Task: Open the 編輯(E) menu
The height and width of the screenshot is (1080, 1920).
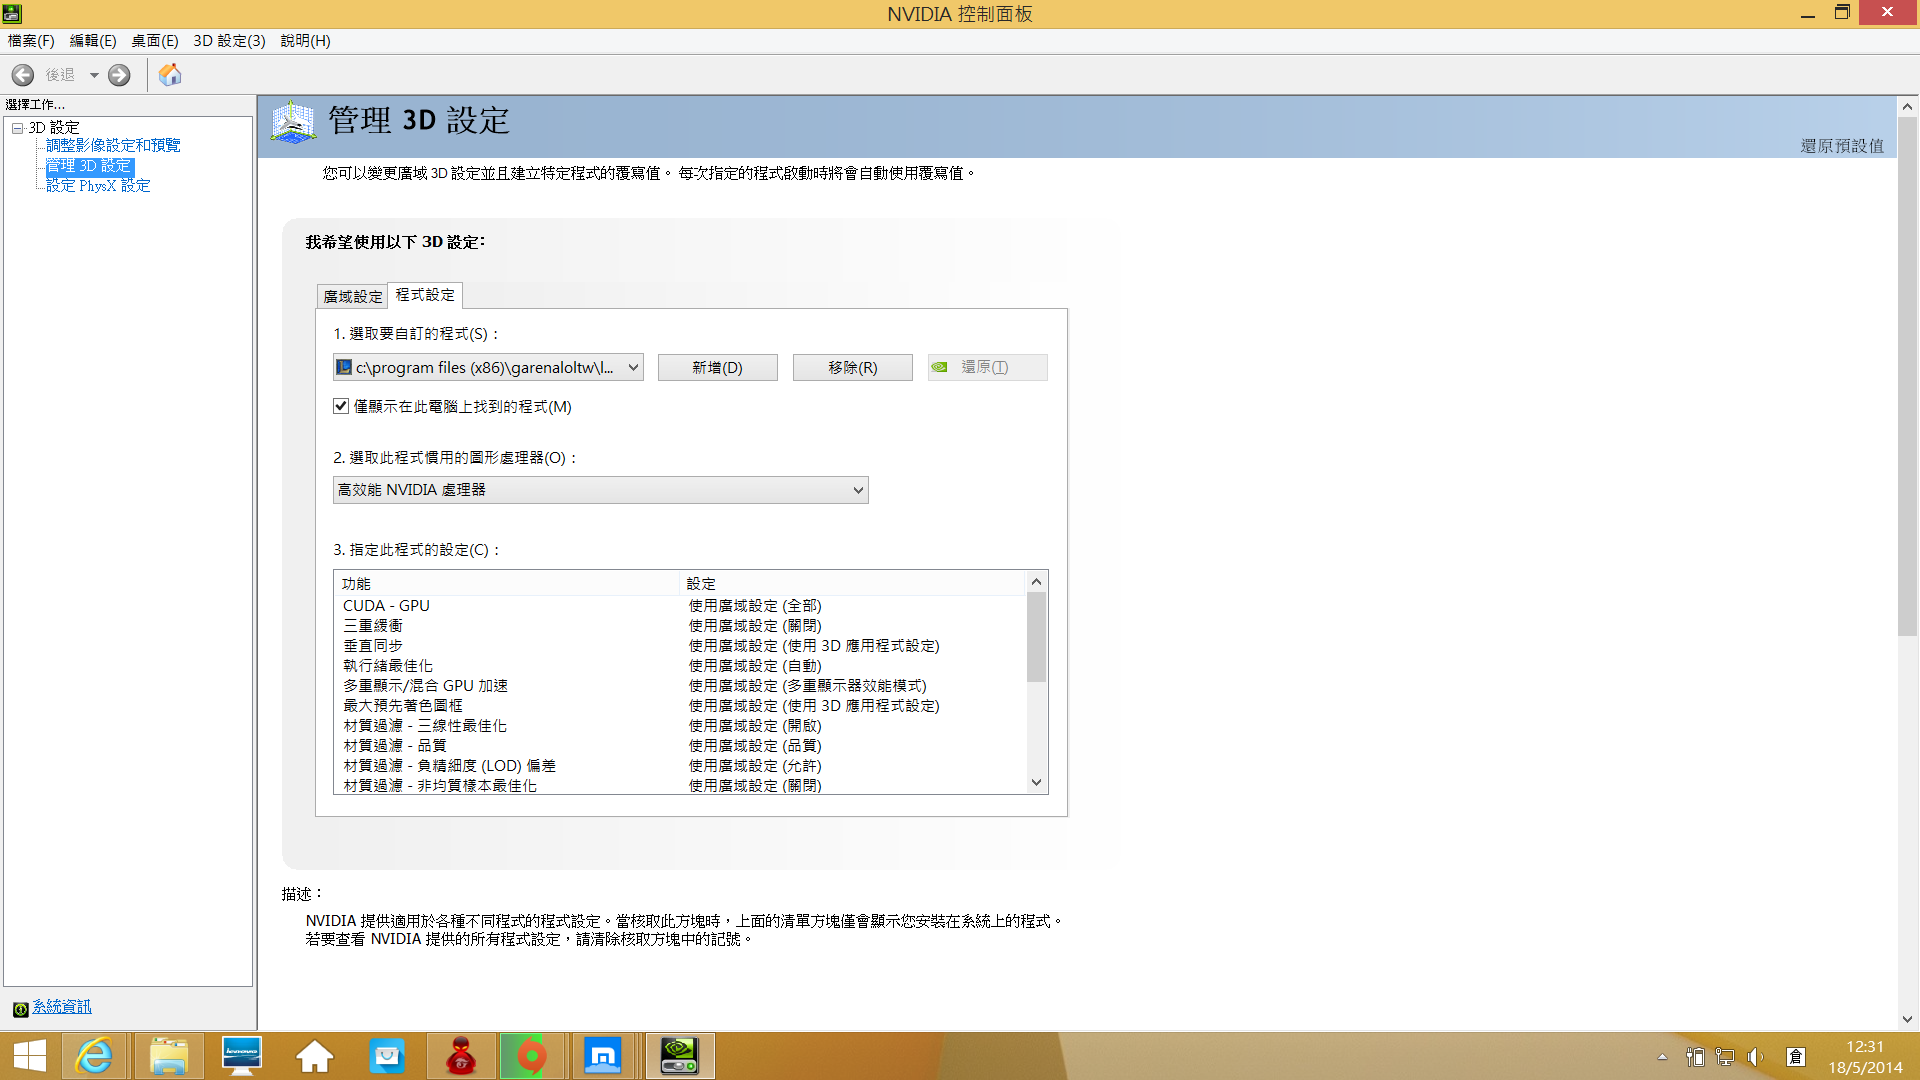Action: pos(93,41)
